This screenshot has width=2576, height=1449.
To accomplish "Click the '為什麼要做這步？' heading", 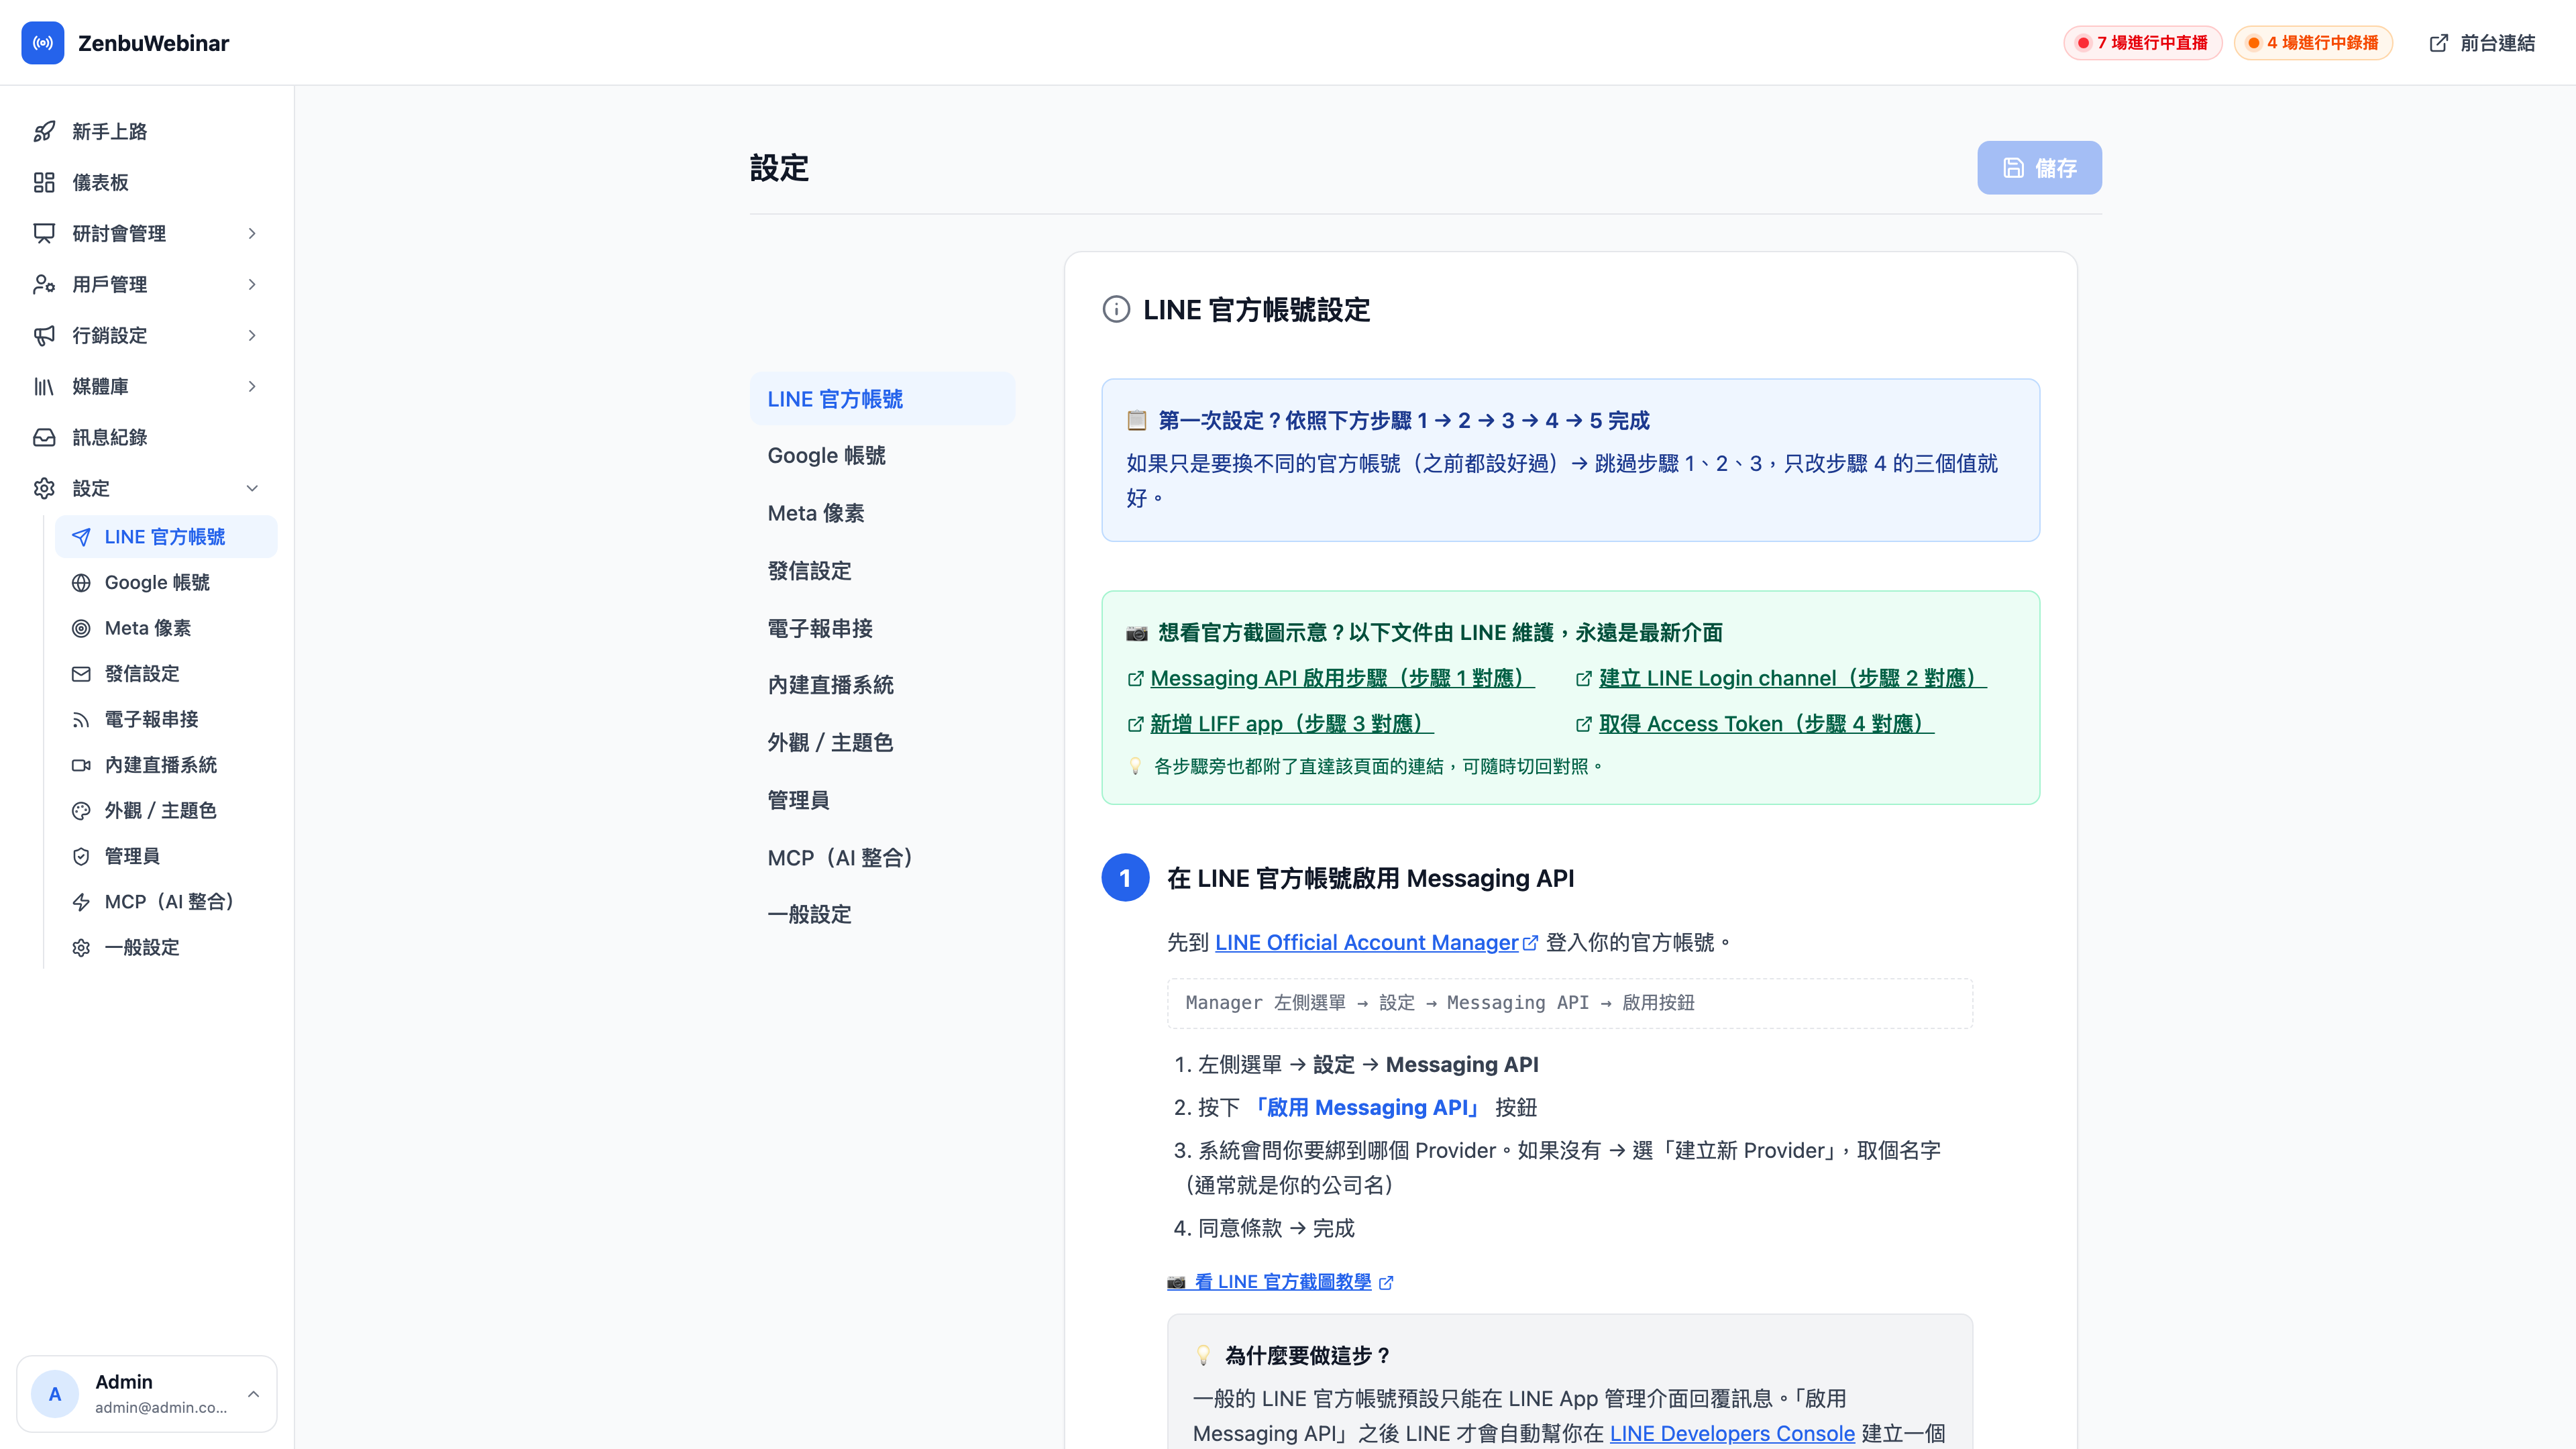I will coord(1308,1356).
